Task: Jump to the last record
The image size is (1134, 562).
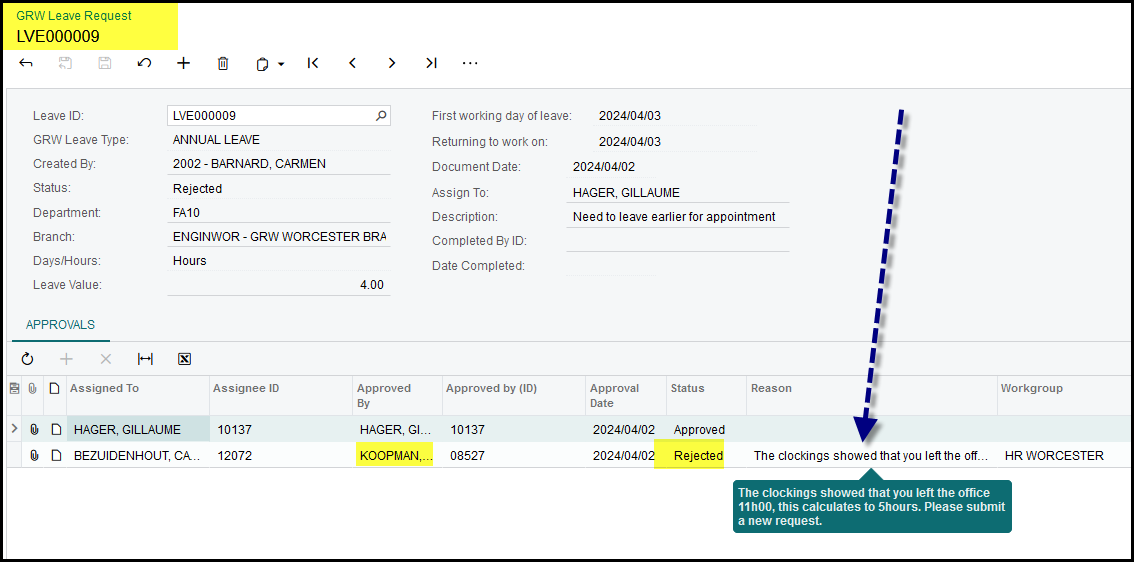Action: tap(431, 63)
